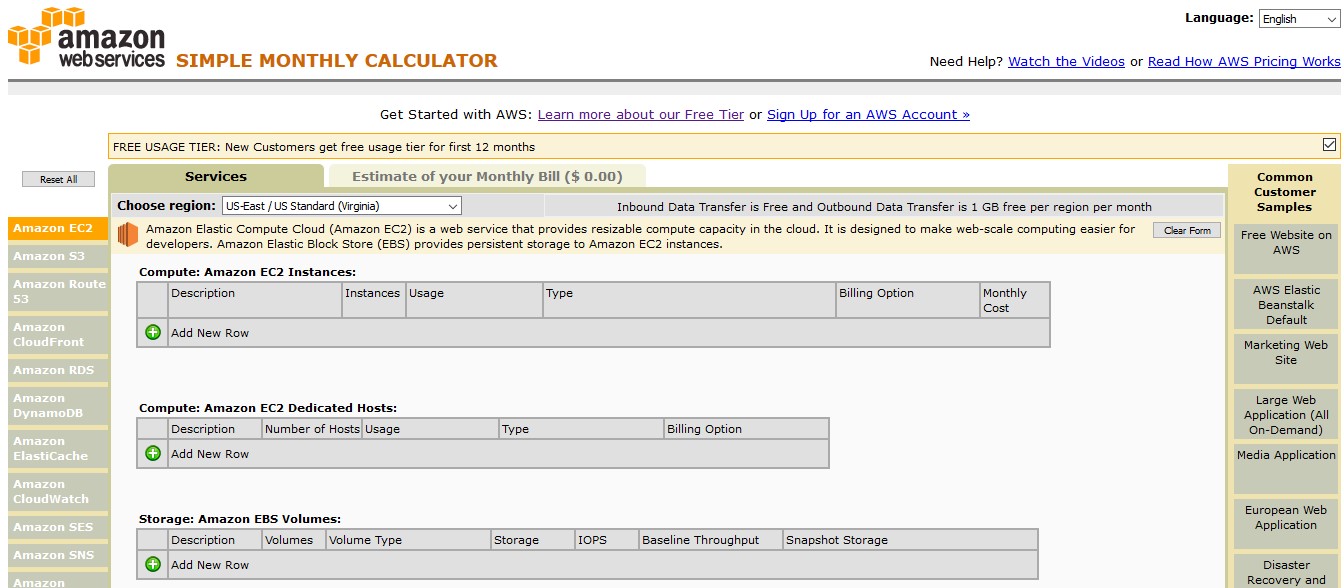Add new row to EC2 Instances table

(x=153, y=332)
